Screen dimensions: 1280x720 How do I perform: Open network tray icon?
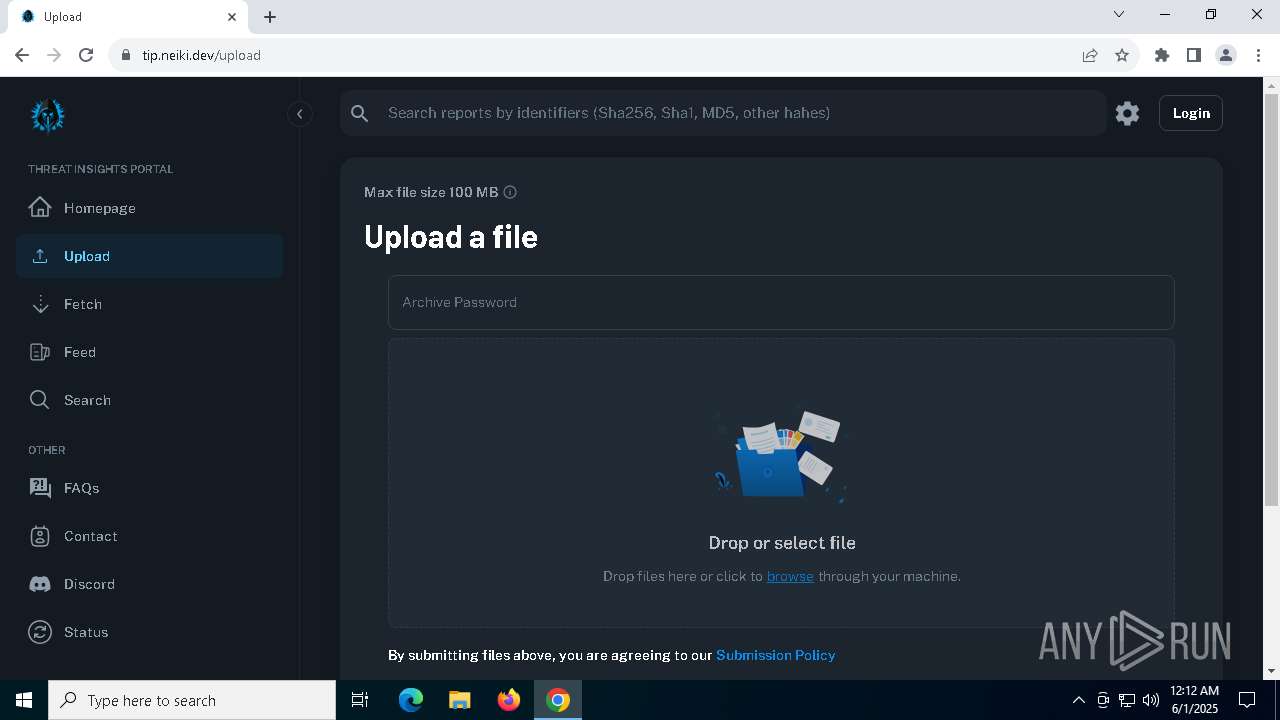[1127, 700]
